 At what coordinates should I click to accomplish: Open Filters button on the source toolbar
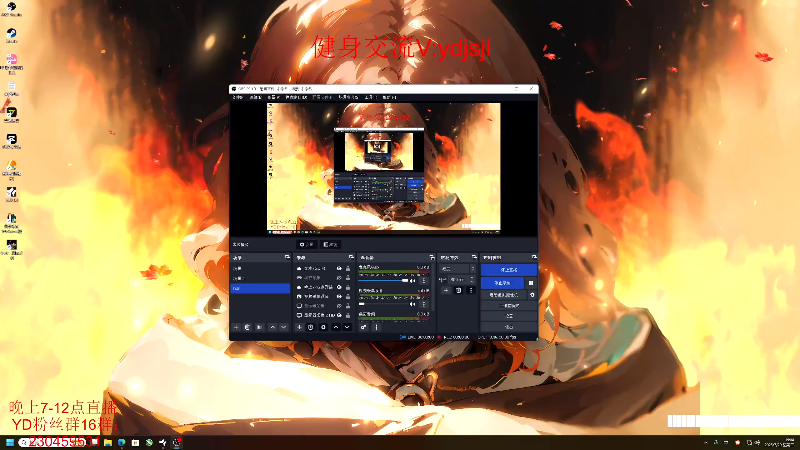(x=331, y=244)
